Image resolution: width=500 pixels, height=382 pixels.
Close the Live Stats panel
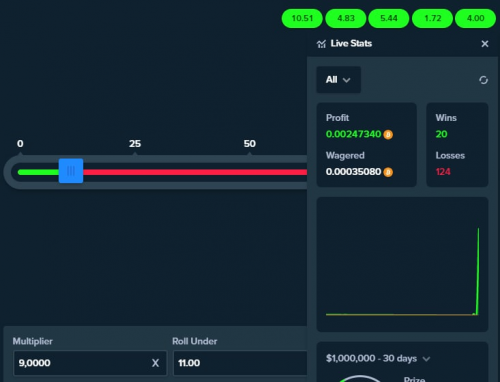[x=485, y=44]
